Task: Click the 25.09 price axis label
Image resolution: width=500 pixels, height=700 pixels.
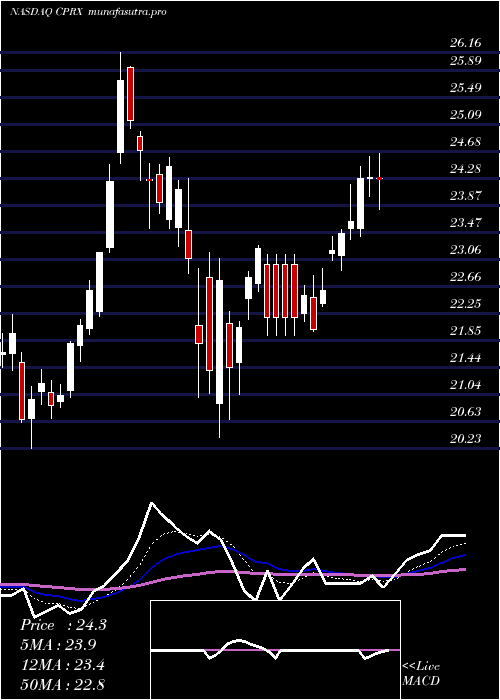Action: 466,115
